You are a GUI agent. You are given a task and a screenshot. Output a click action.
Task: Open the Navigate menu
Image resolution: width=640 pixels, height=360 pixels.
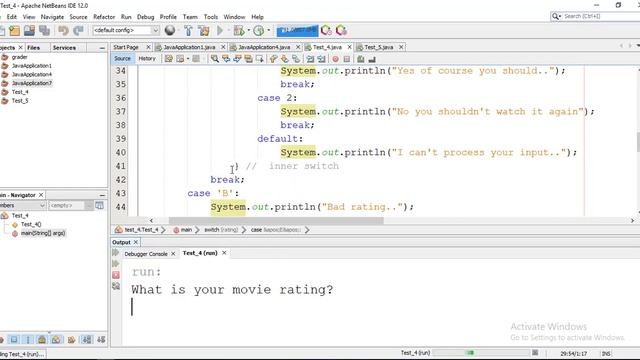pos(52,17)
